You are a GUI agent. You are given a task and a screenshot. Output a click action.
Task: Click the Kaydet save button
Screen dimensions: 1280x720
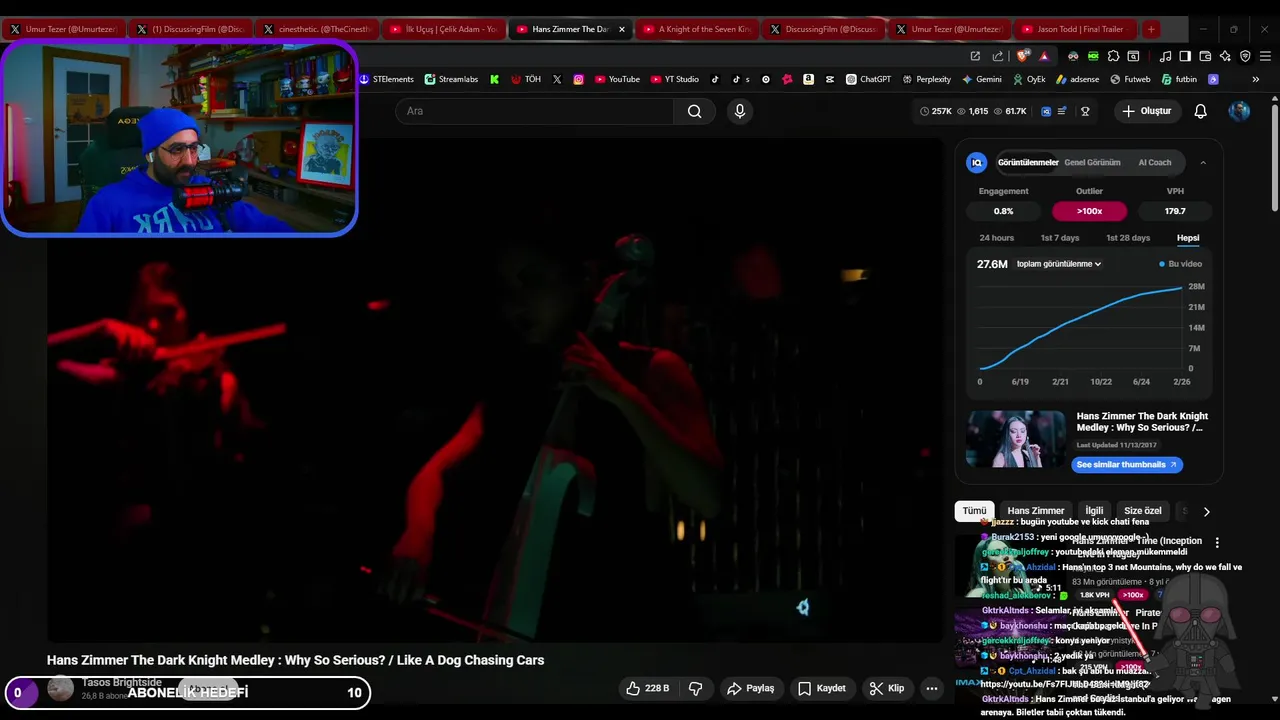pos(822,688)
